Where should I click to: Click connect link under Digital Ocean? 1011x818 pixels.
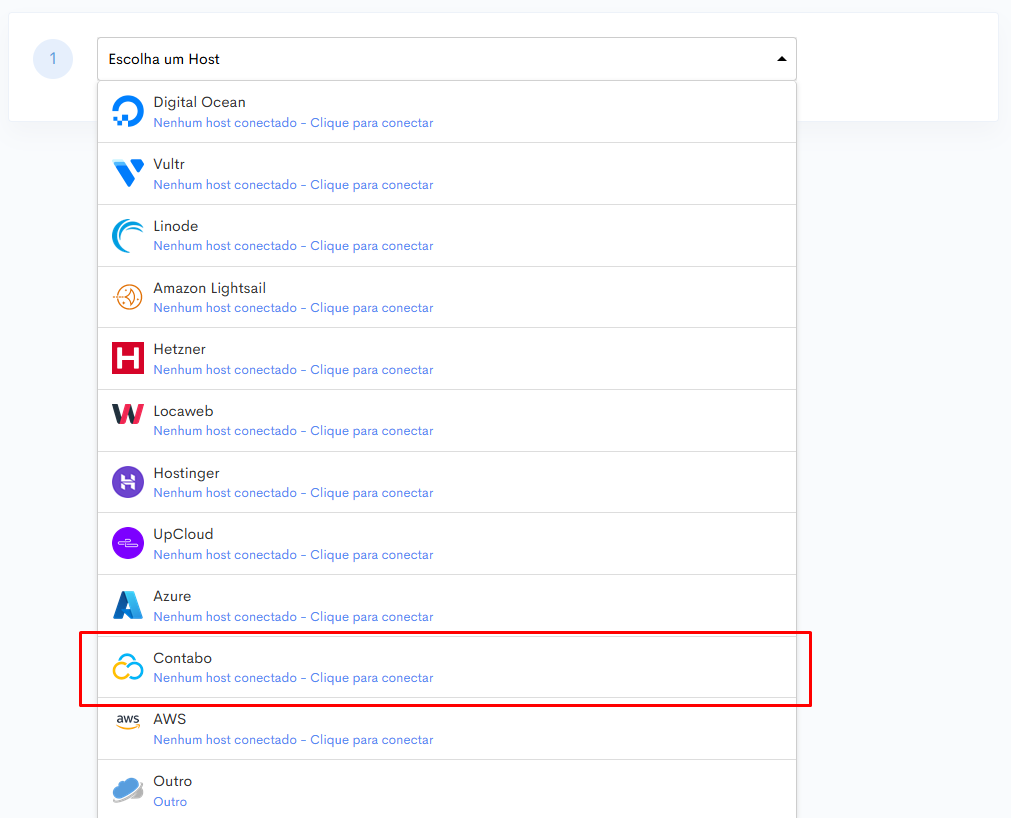click(x=293, y=122)
